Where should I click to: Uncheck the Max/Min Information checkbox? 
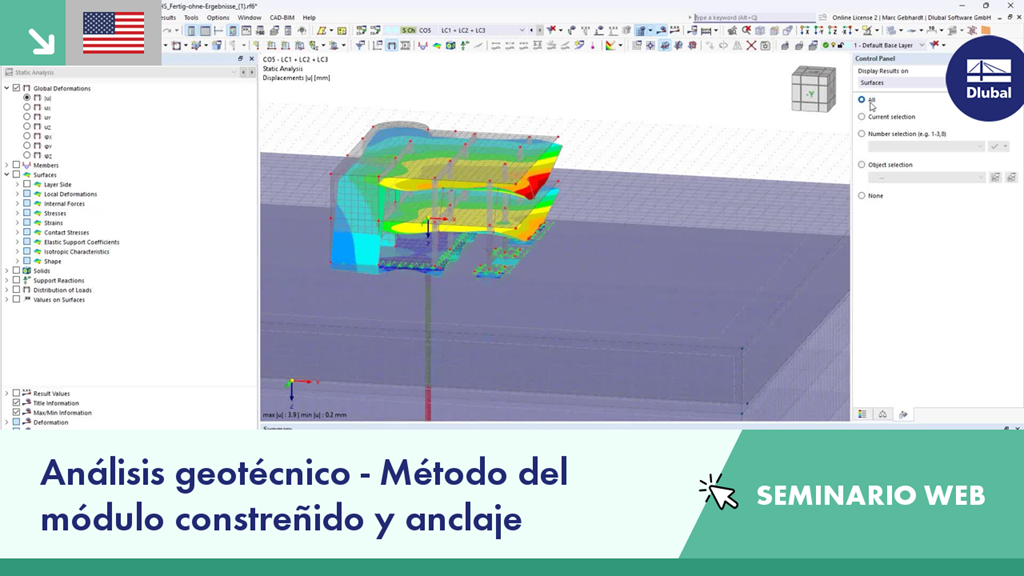coord(15,413)
